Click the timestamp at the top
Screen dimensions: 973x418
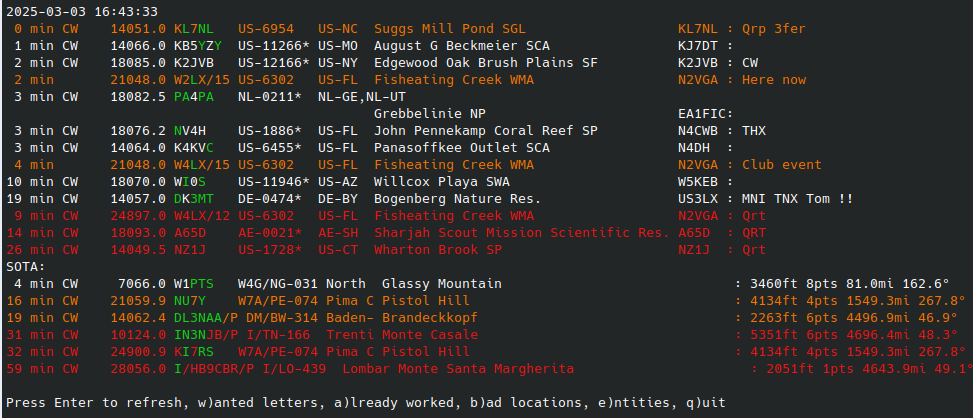pyautogui.click(x=82, y=12)
